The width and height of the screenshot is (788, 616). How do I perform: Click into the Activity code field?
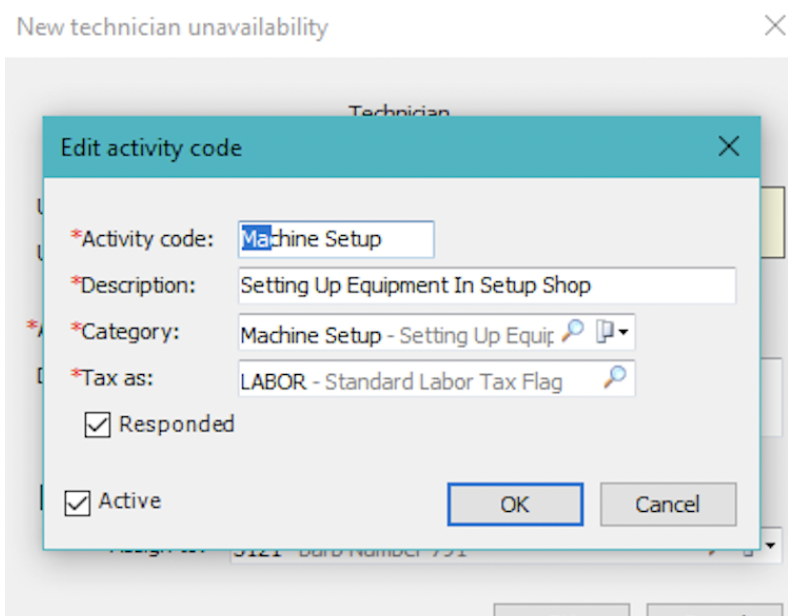click(x=336, y=239)
